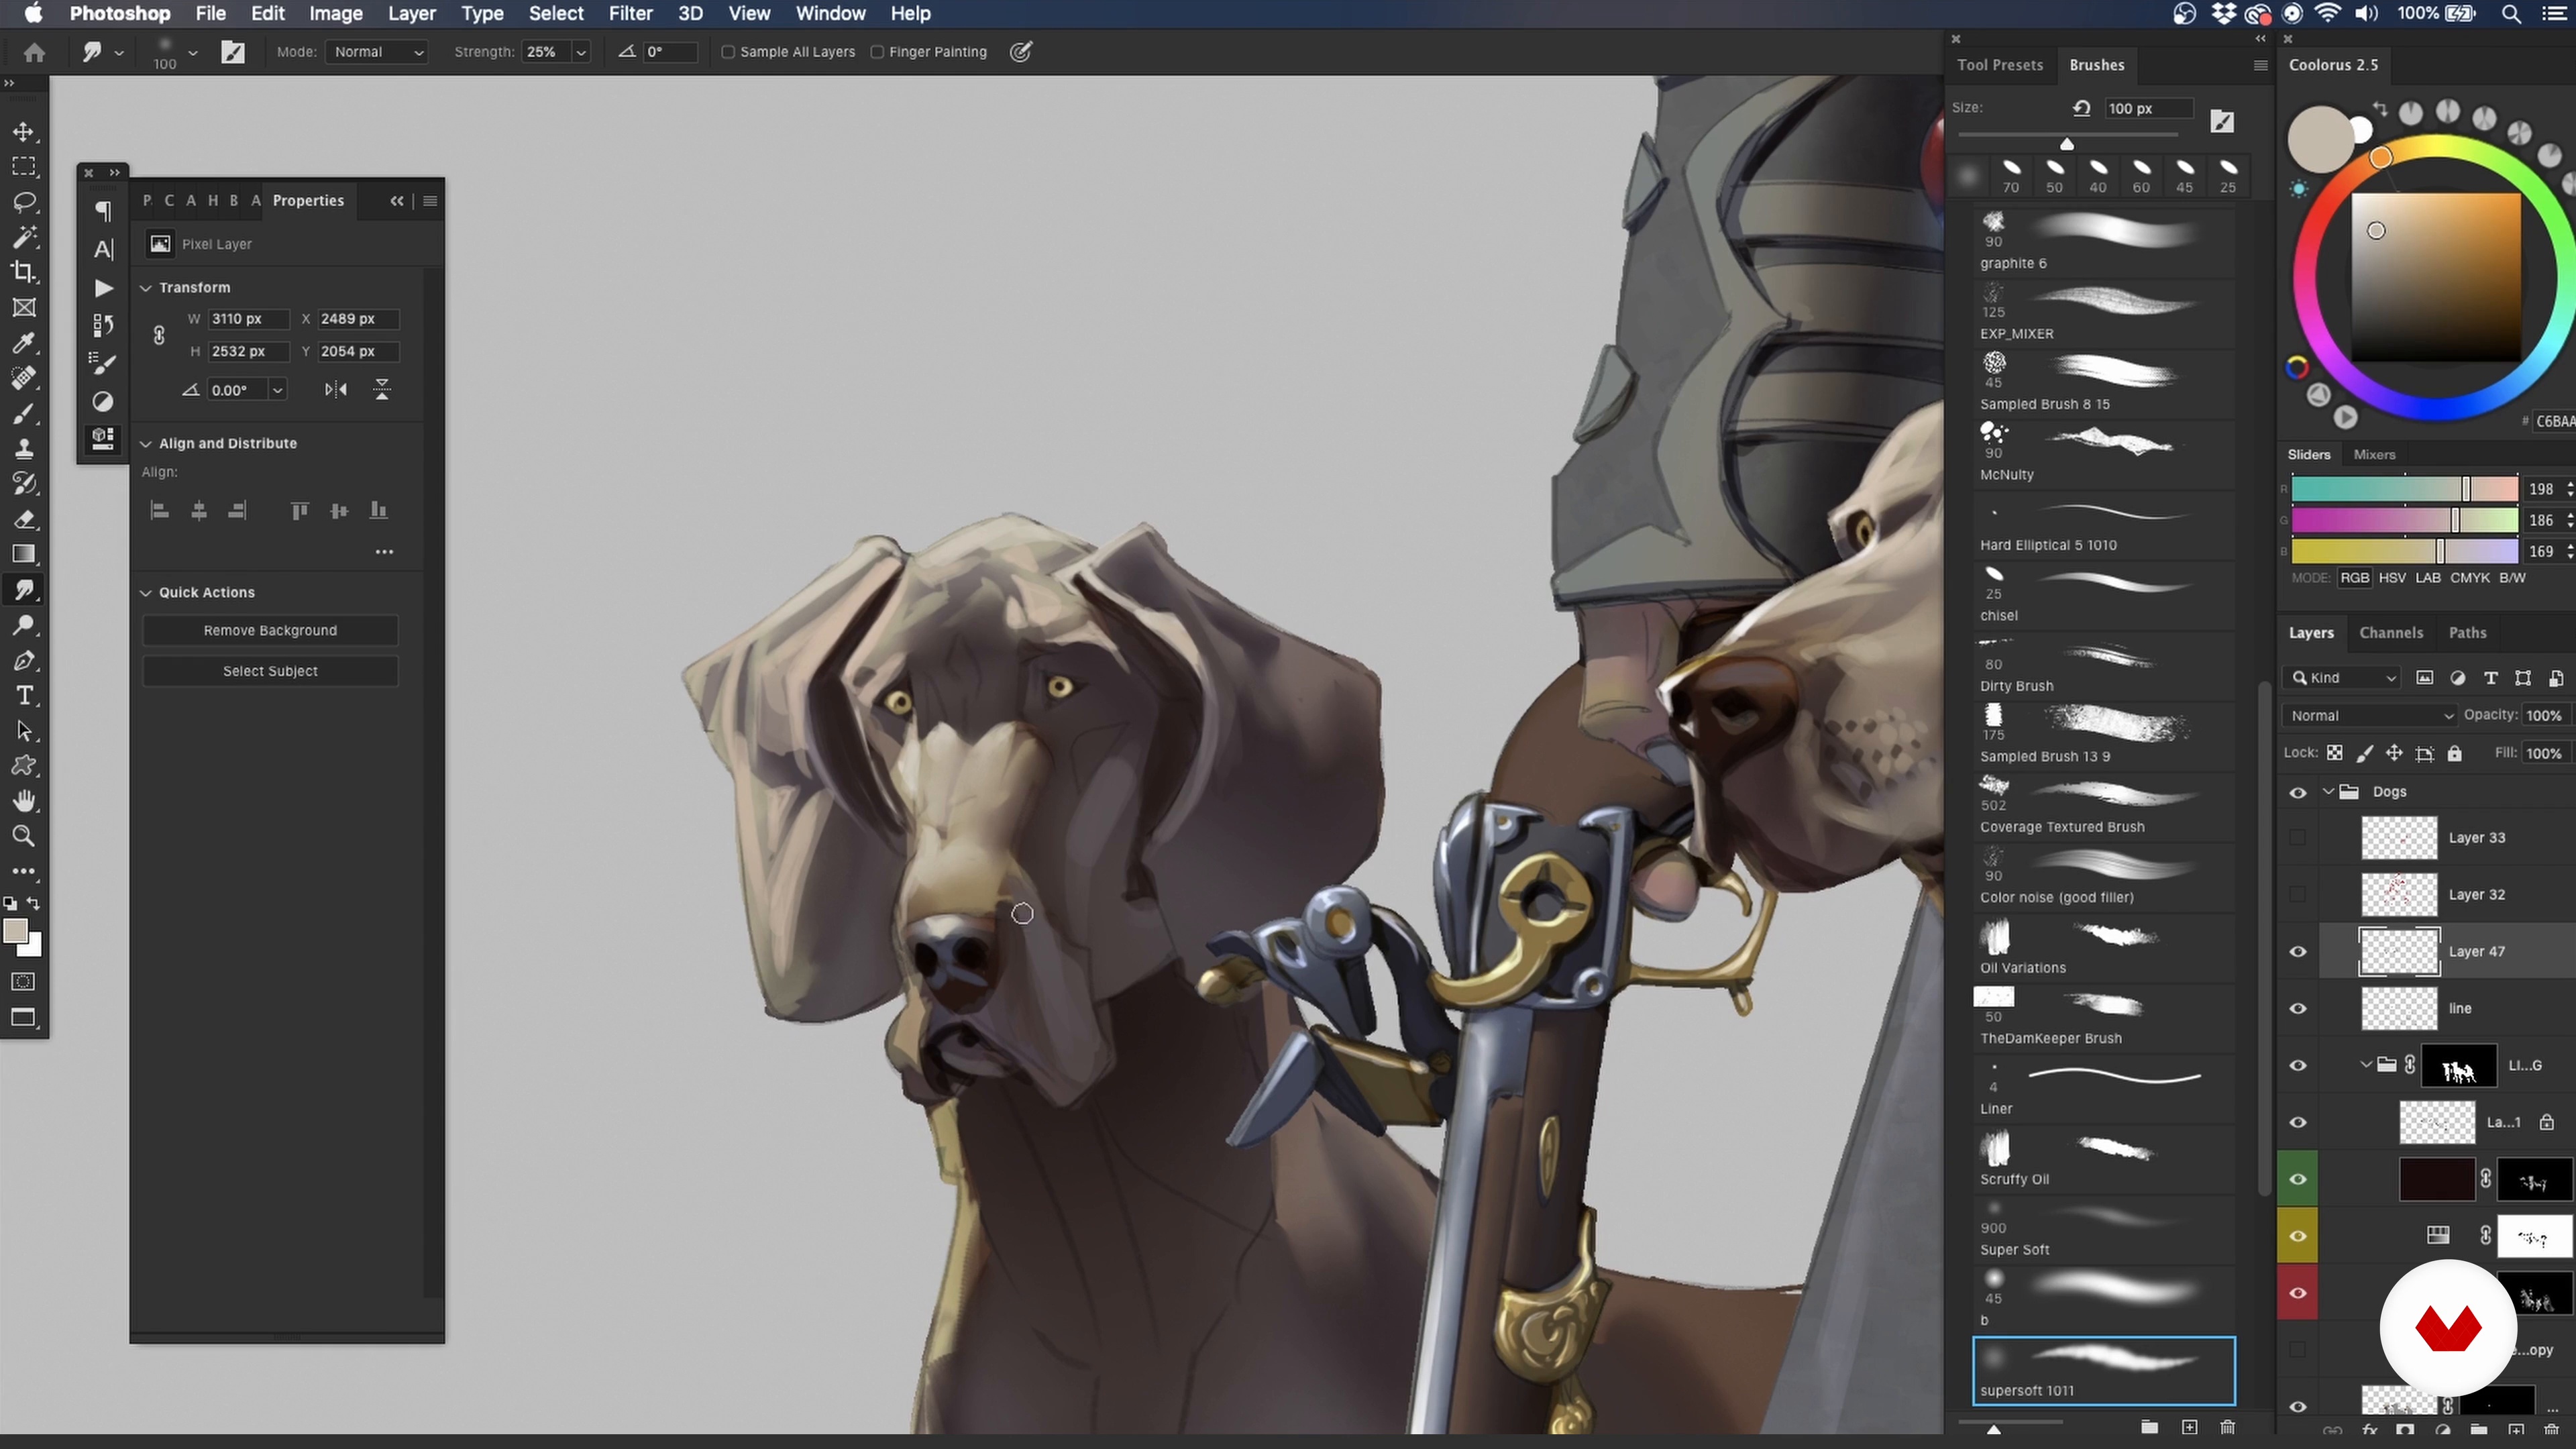Screen dimensions: 2576x1449
Task: Select the Hand tool
Action: point(24,801)
